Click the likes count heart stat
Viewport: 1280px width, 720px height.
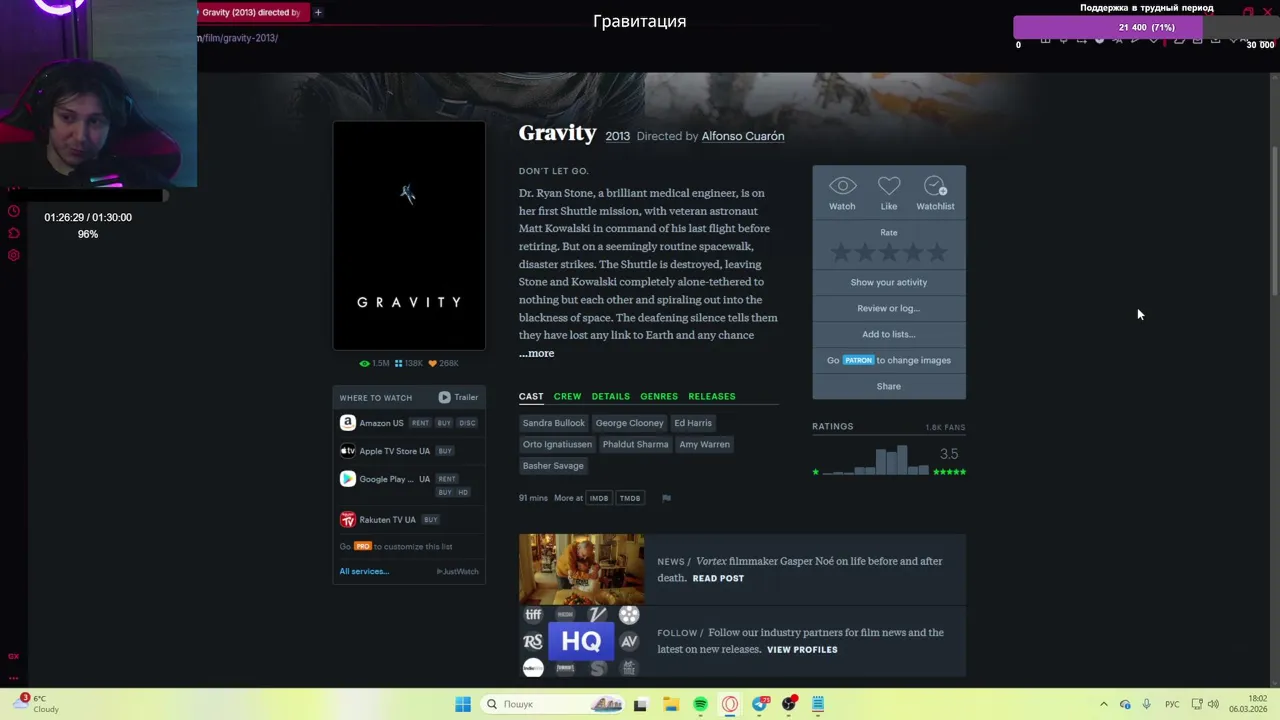coord(443,364)
